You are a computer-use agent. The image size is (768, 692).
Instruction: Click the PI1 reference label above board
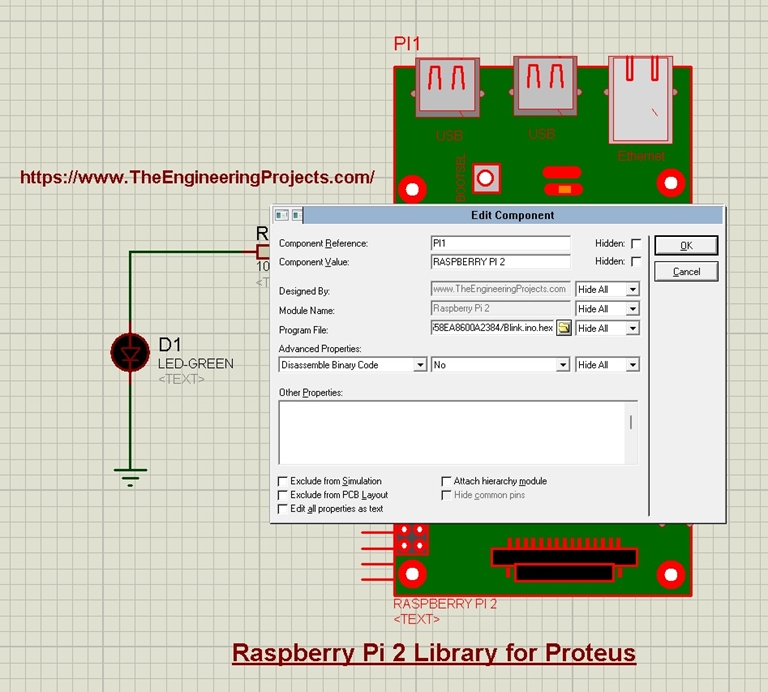tap(407, 44)
